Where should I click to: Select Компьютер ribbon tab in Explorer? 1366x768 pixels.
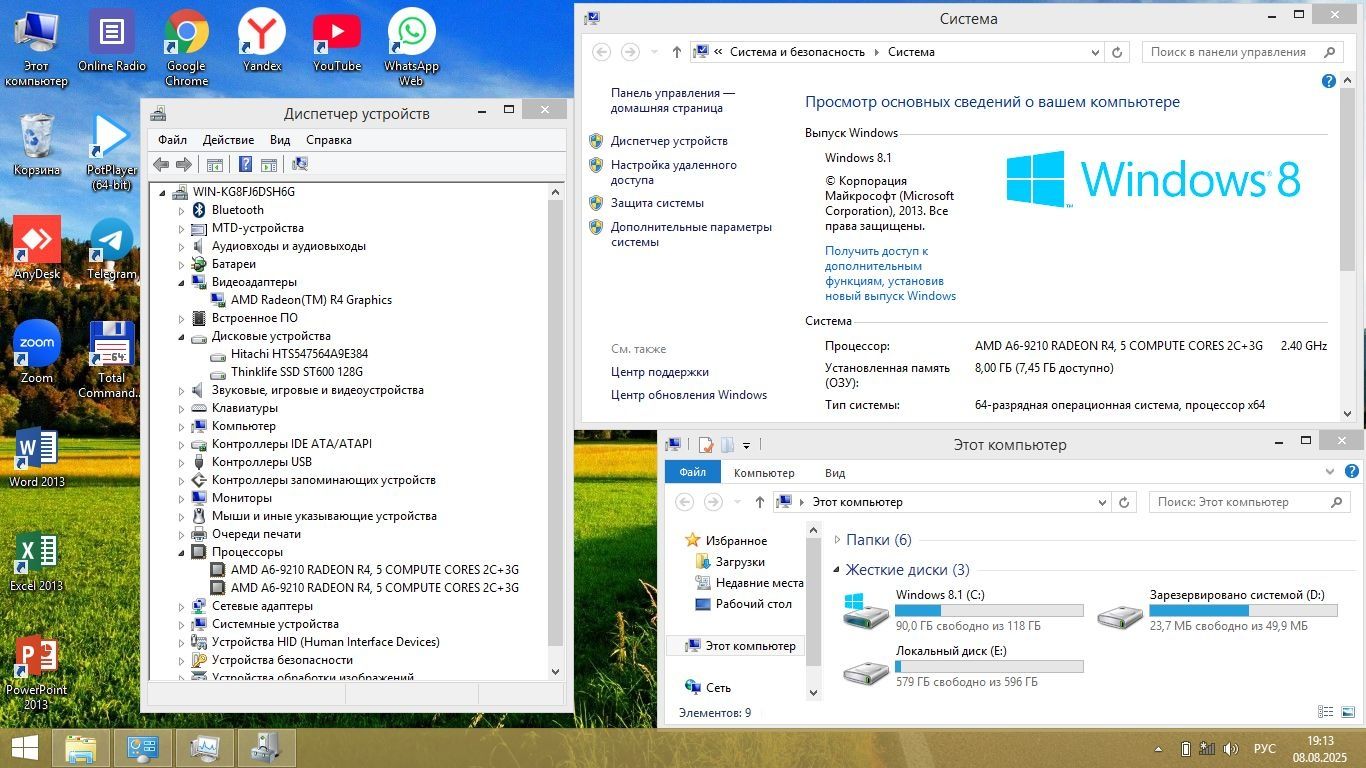click(764, 473)
